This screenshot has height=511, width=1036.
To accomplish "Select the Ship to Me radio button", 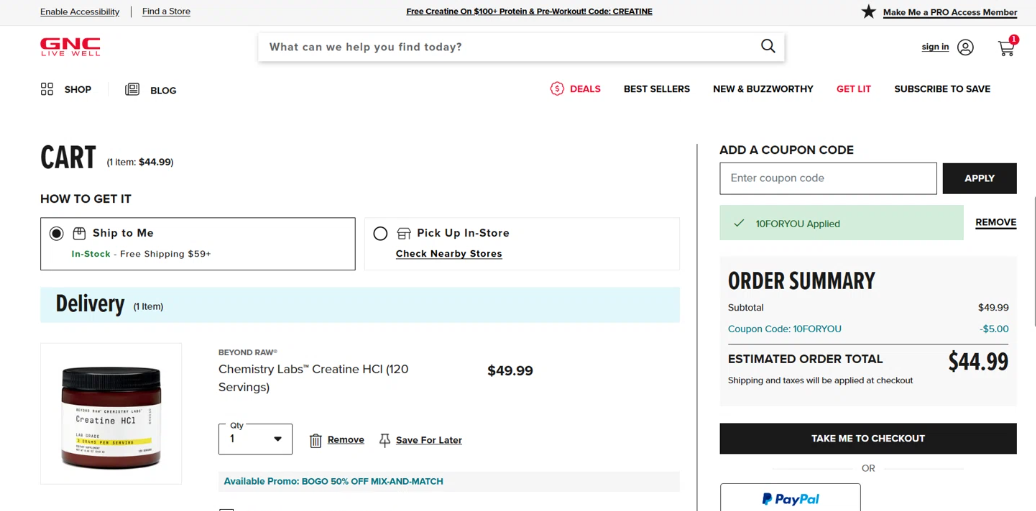I will [56, 233].
